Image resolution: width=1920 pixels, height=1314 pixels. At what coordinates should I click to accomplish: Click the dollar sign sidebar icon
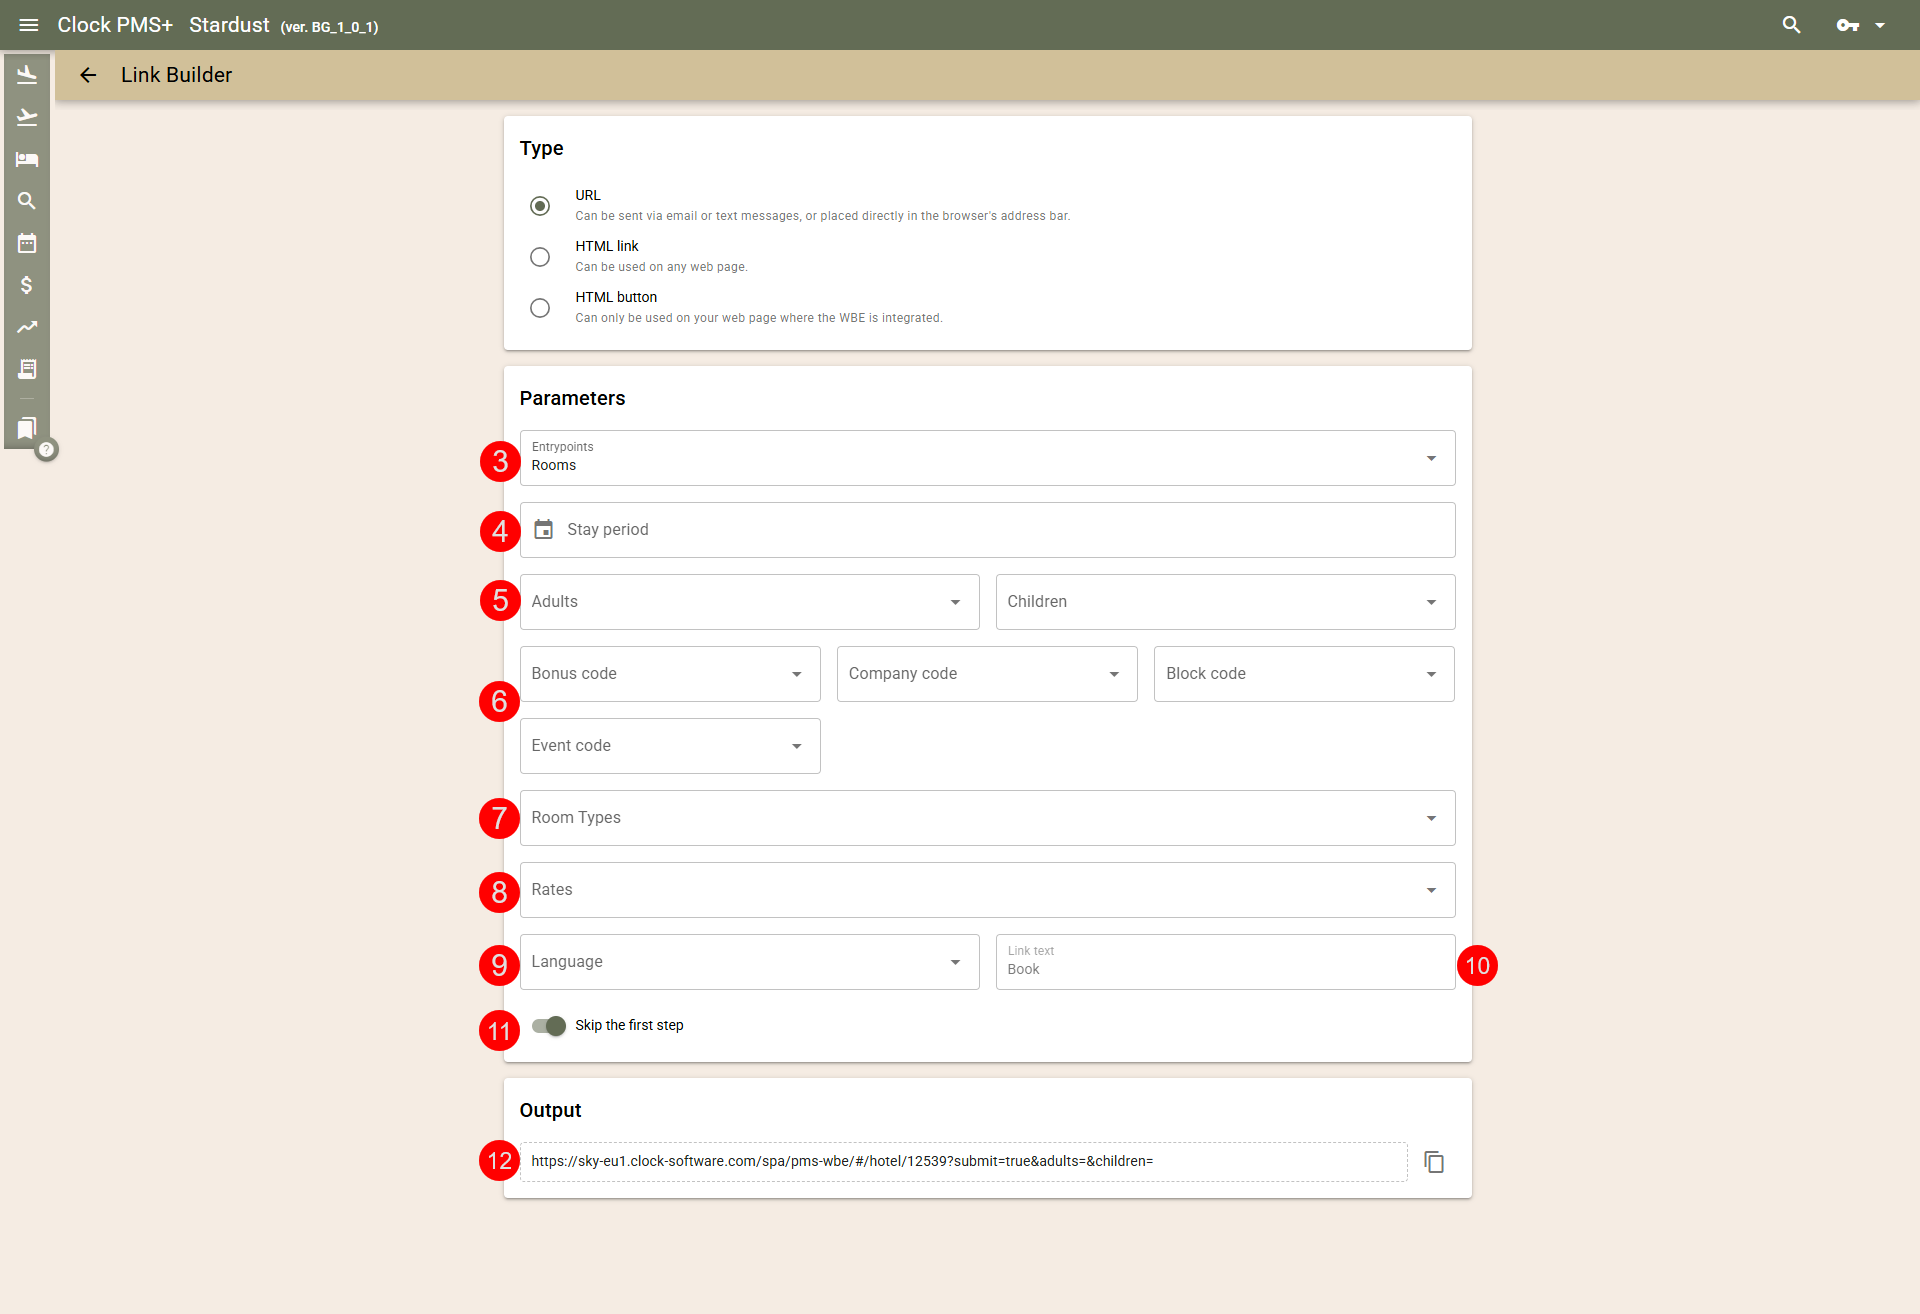27,285
